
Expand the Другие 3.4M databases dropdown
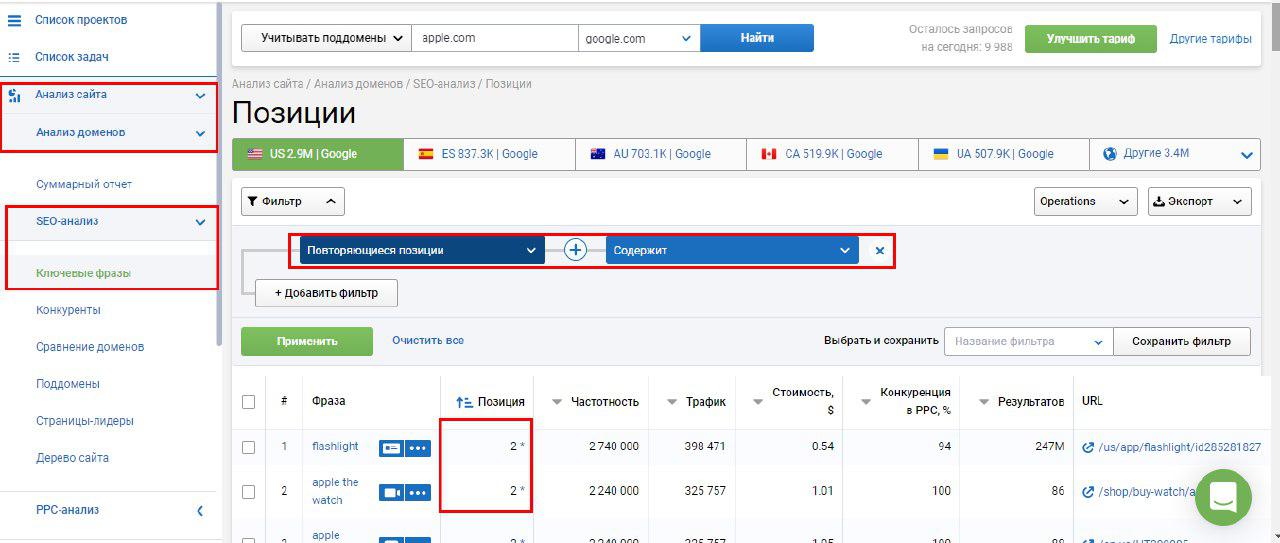point(1246,155)
